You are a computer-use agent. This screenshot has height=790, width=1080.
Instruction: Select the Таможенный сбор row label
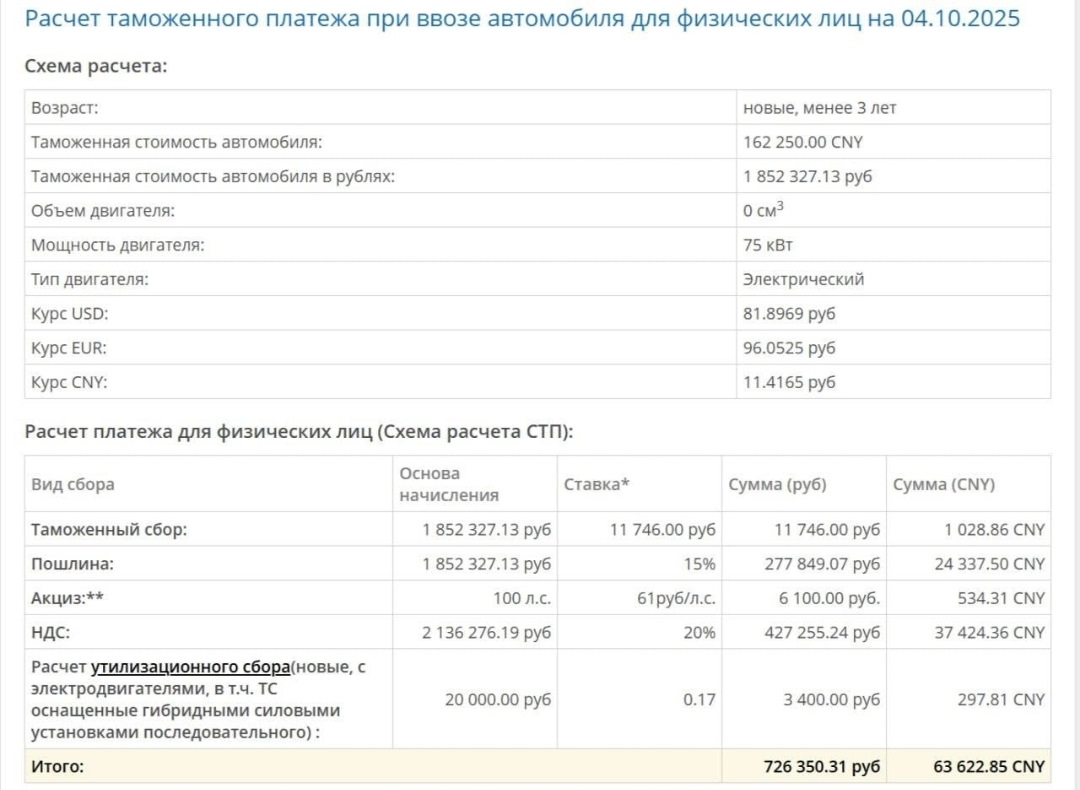tap(109, 530)
